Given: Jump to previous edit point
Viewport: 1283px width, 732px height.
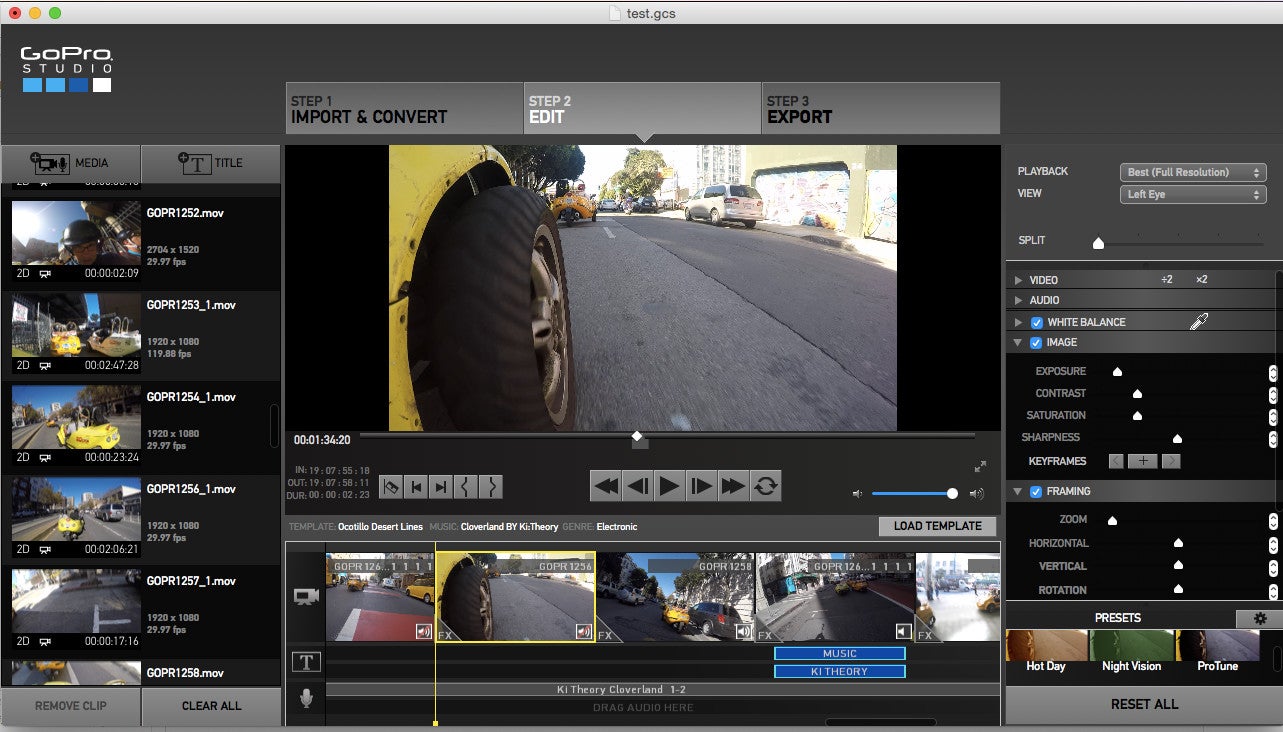Looking at the screenshot, I should [416, 487].
